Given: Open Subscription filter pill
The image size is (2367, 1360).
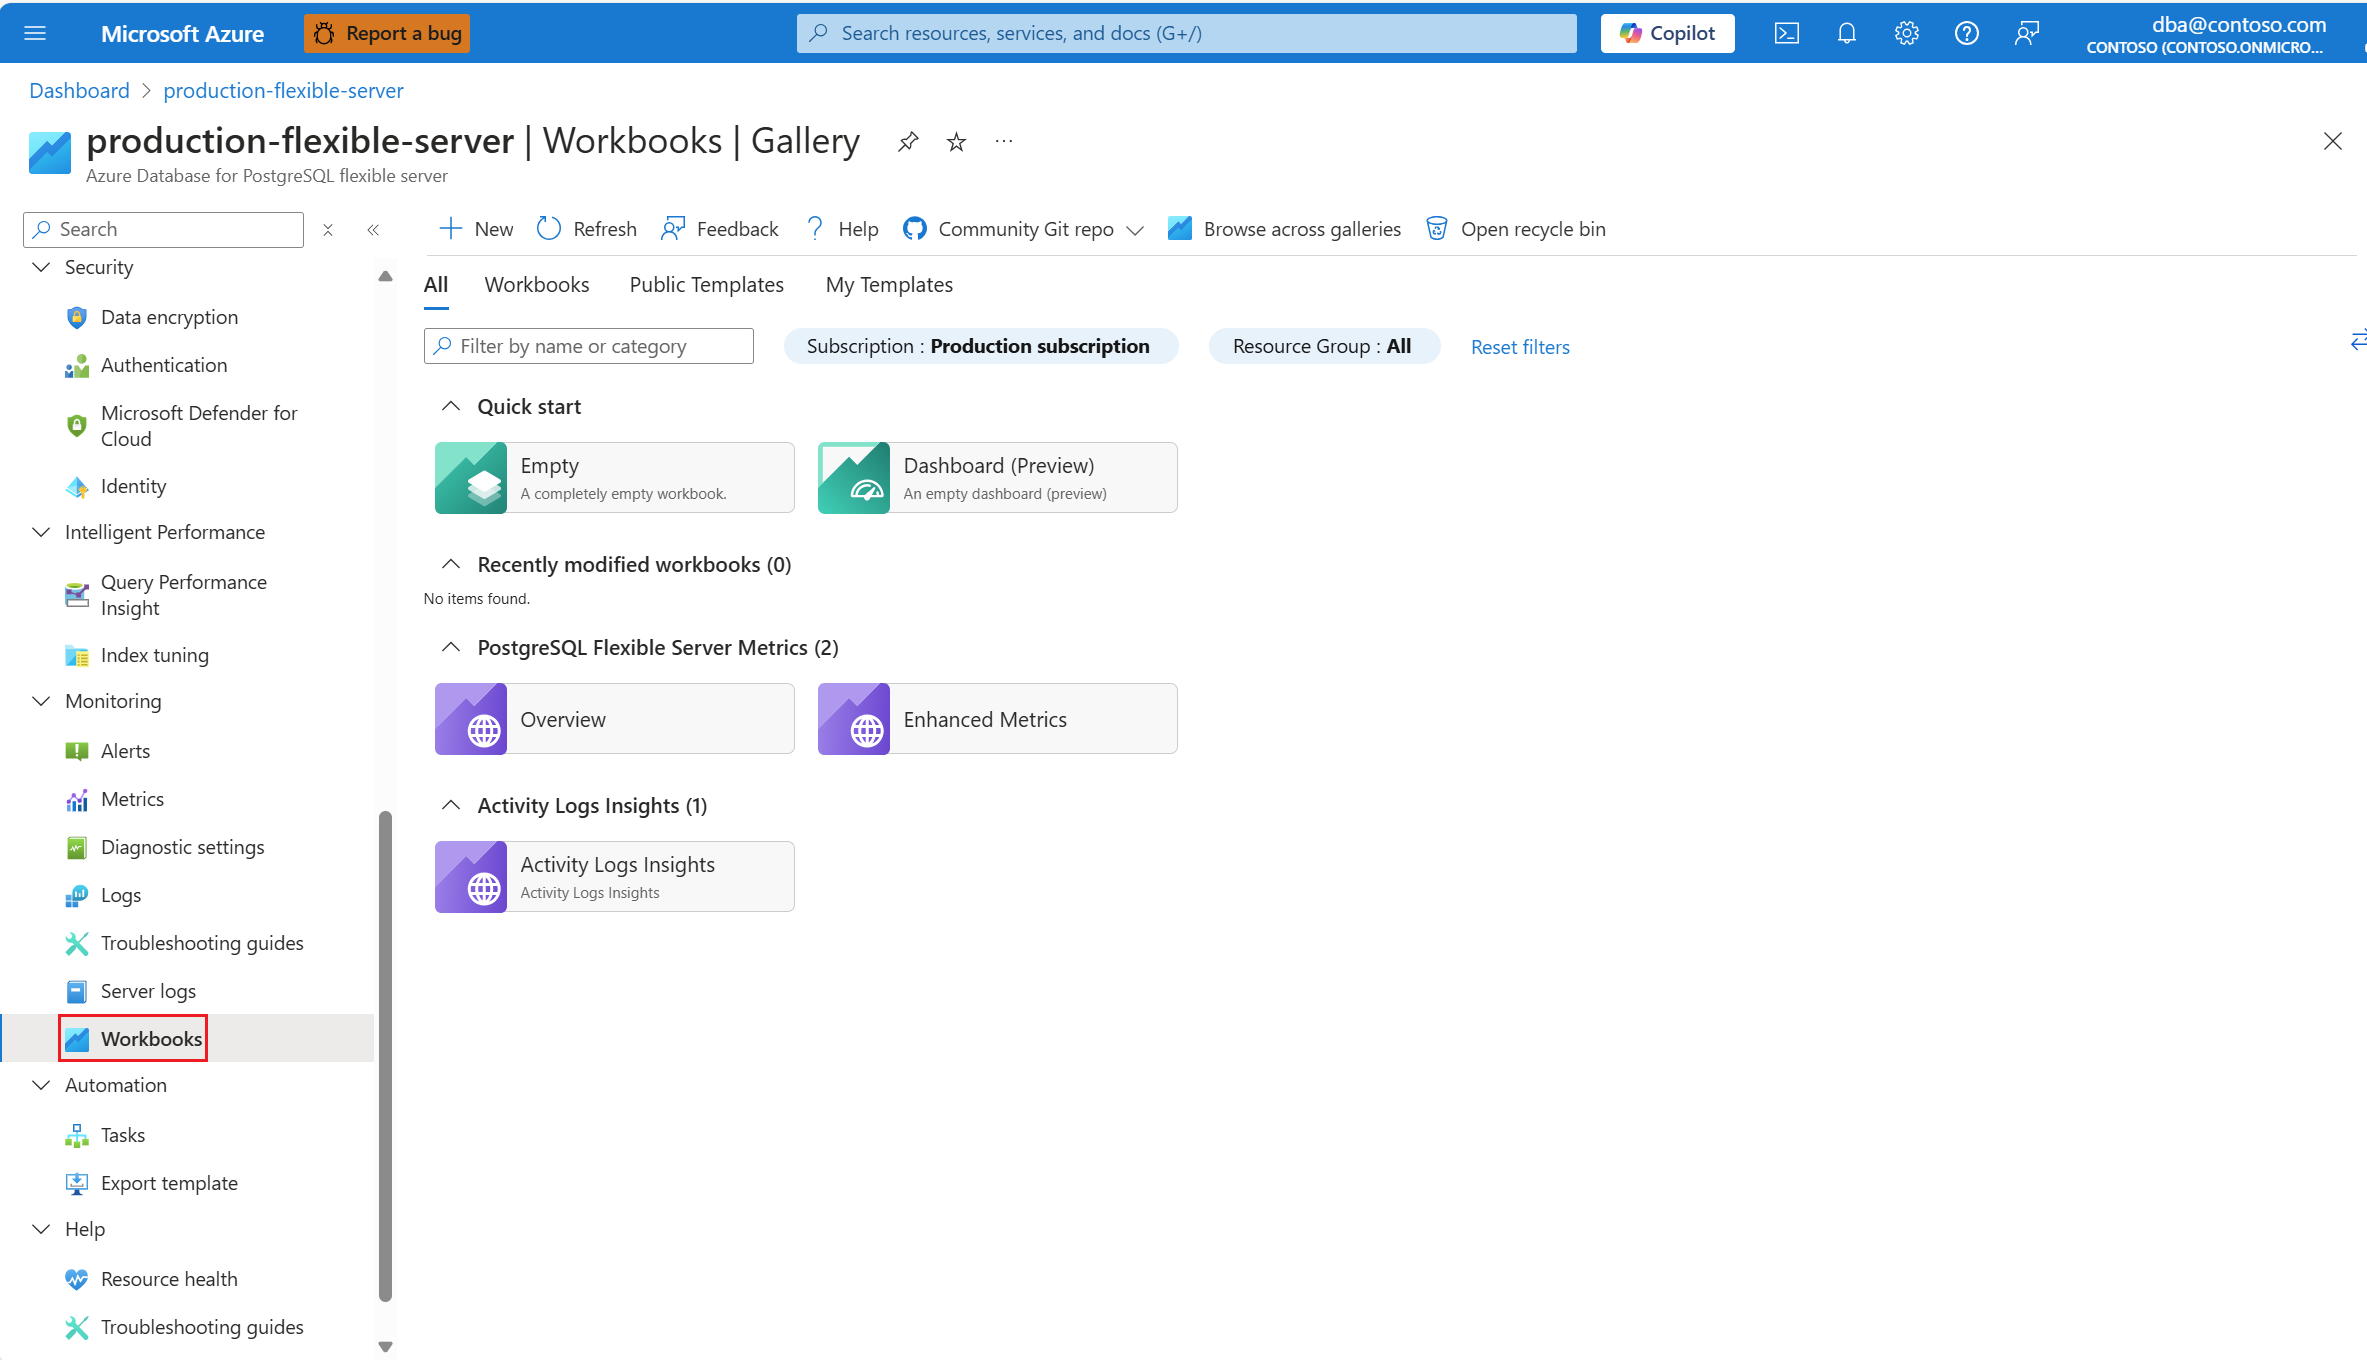Looking at the screenshot, I should pyautogui.click(x=979, y=346).
